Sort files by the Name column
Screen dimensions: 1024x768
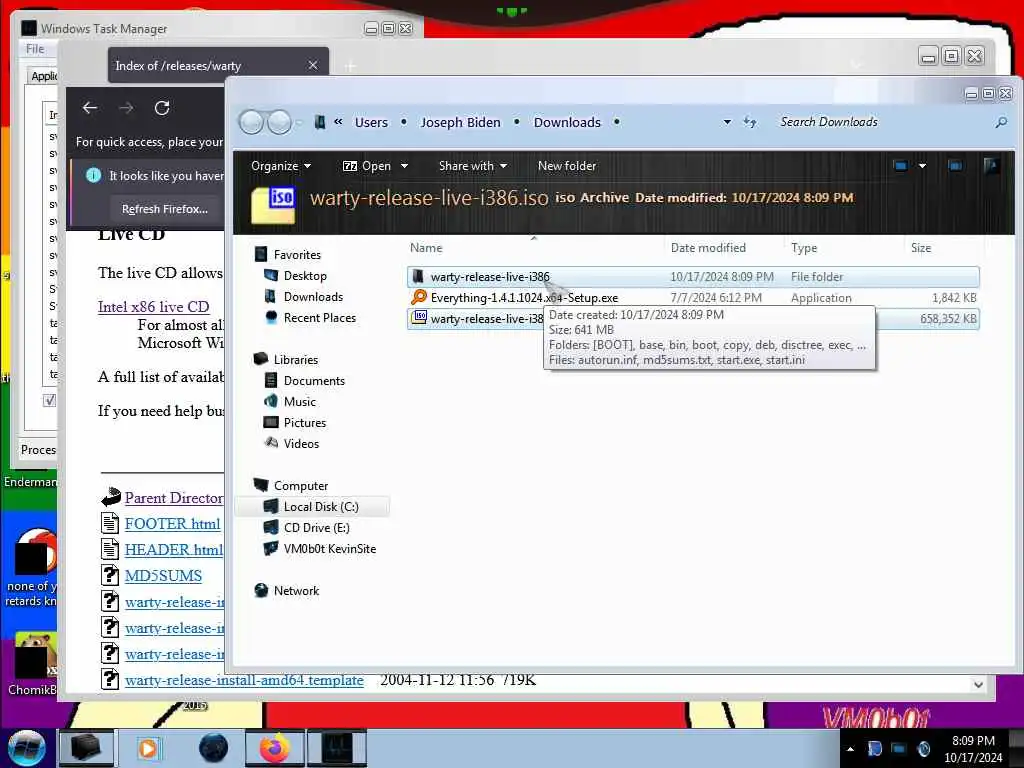coord(426,248)
